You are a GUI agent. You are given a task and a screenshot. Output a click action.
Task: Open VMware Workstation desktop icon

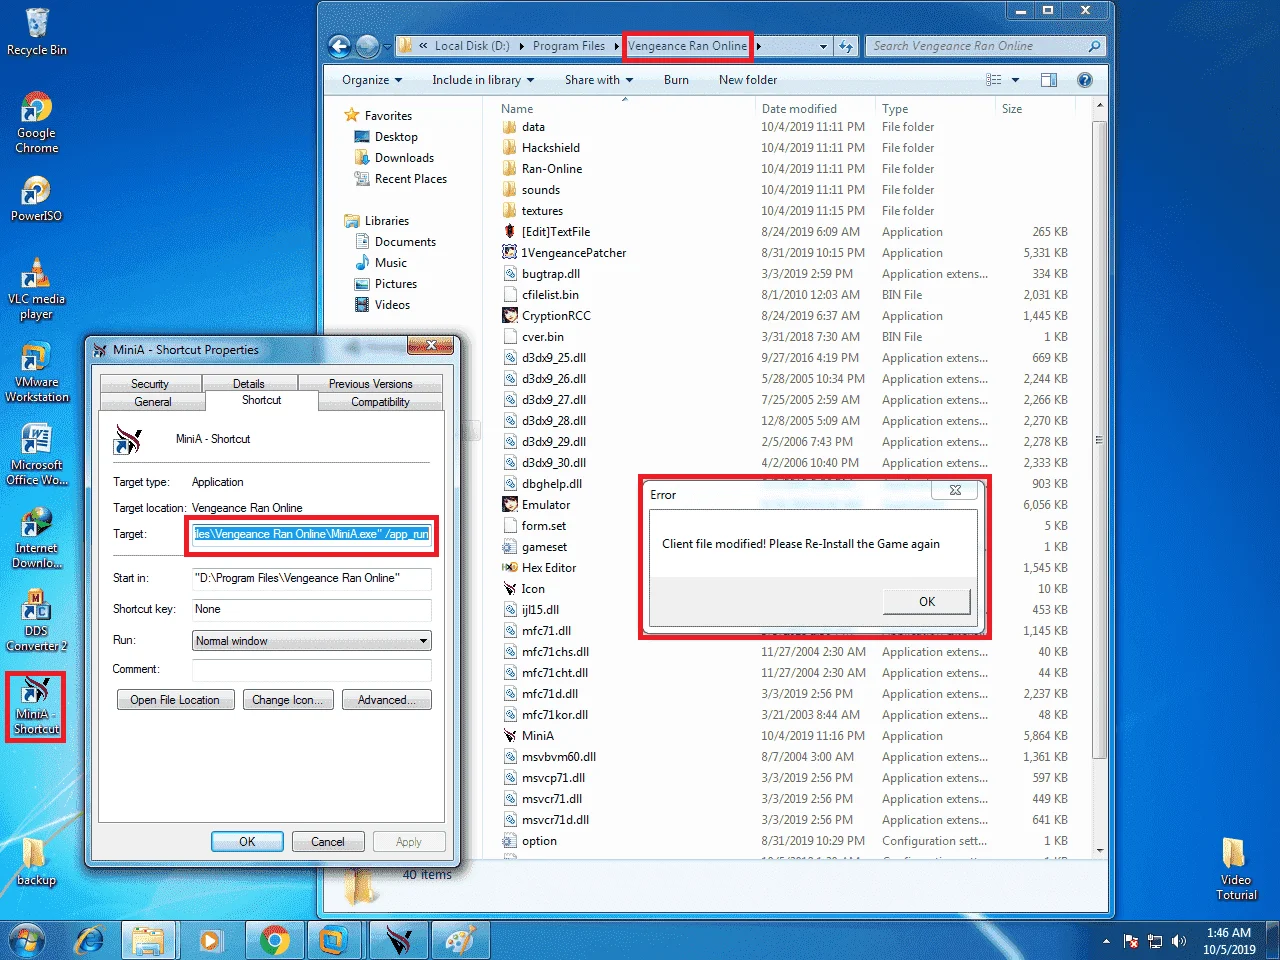pos(37,372)
